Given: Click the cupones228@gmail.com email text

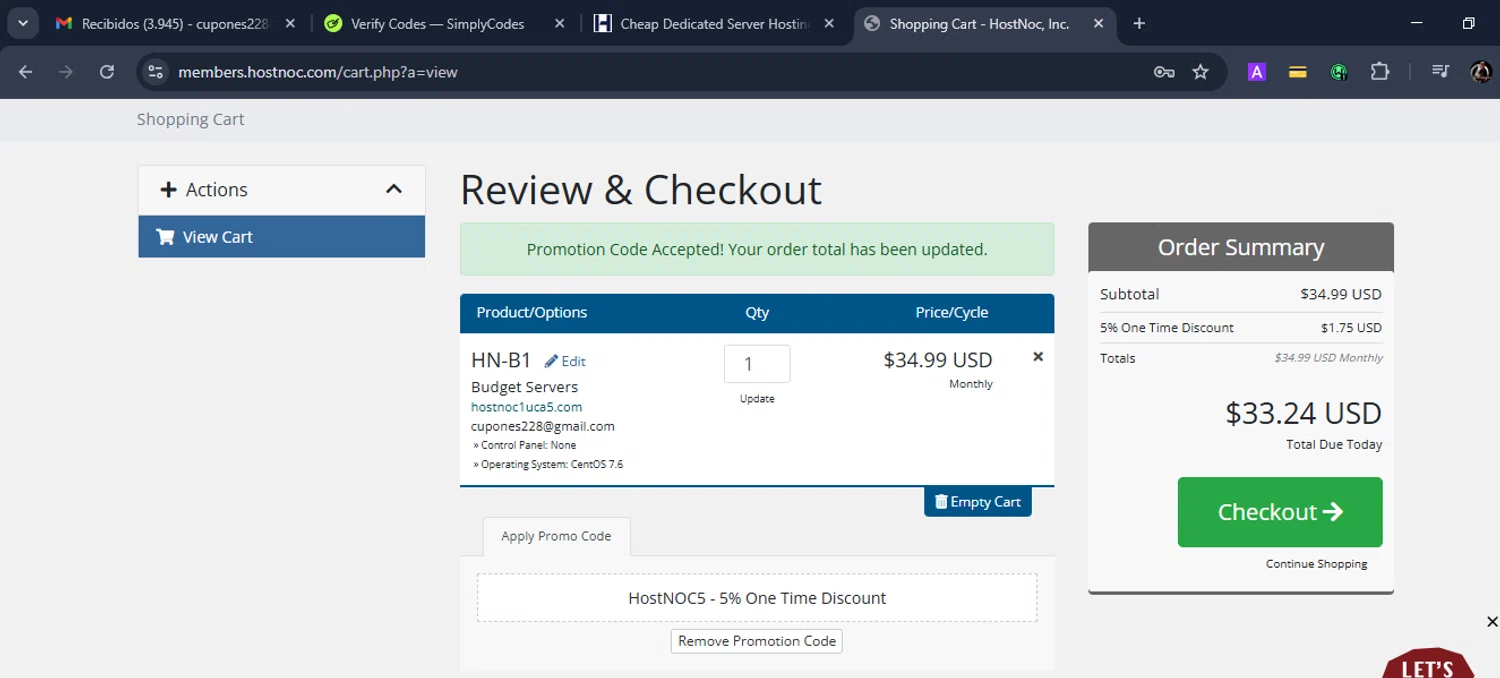Looking at the screenshot, I should [x=543, y=426].
